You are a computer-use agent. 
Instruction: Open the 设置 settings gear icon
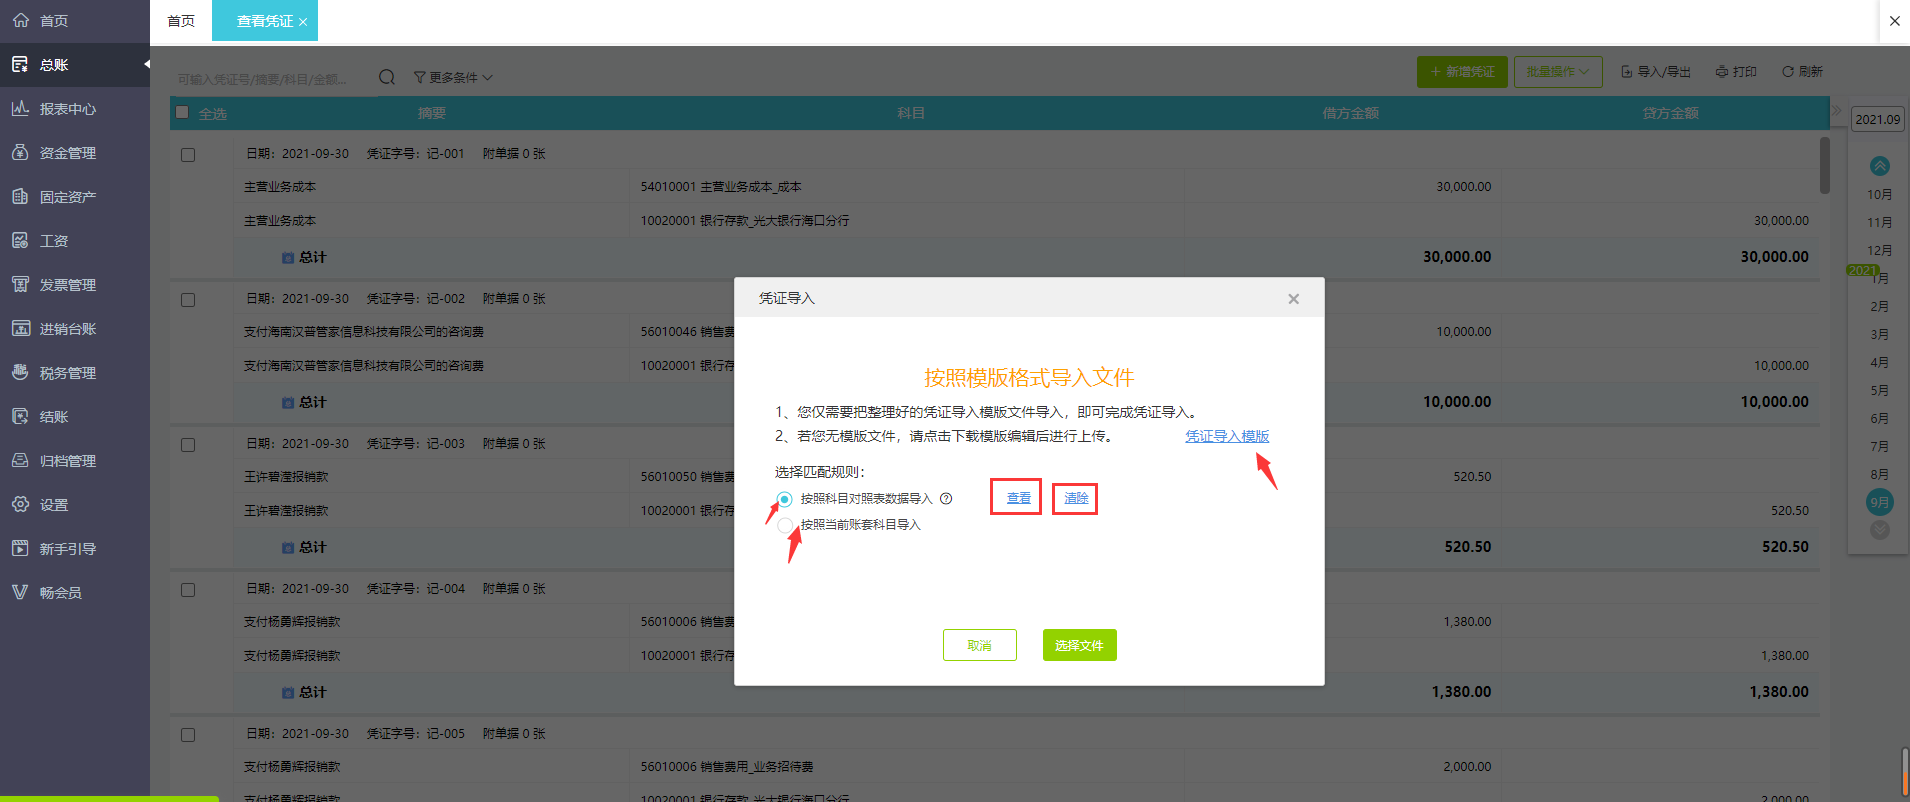coord(20,505)
